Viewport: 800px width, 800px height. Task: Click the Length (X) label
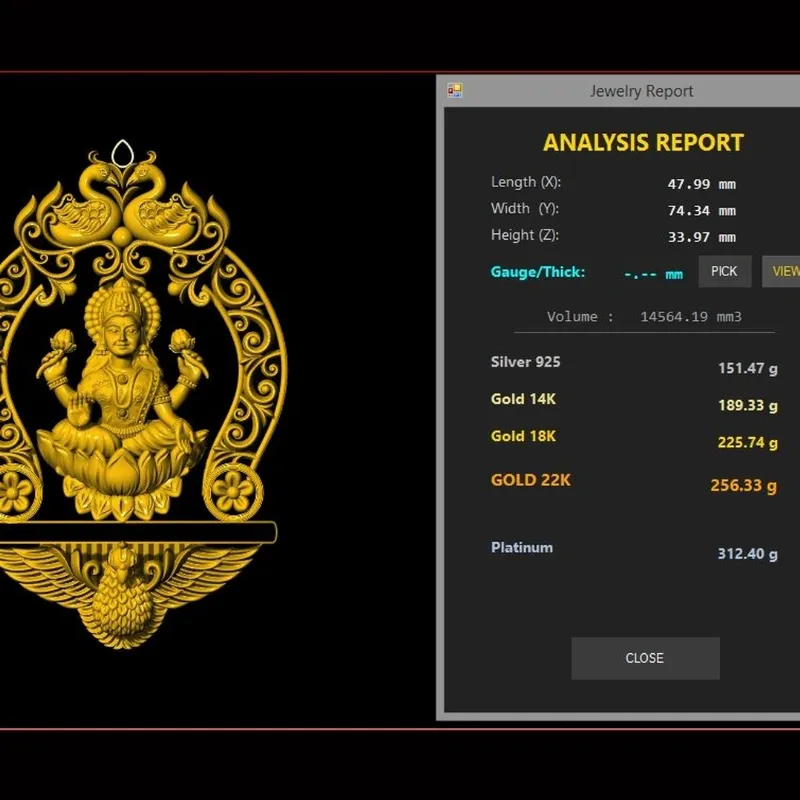526,182
